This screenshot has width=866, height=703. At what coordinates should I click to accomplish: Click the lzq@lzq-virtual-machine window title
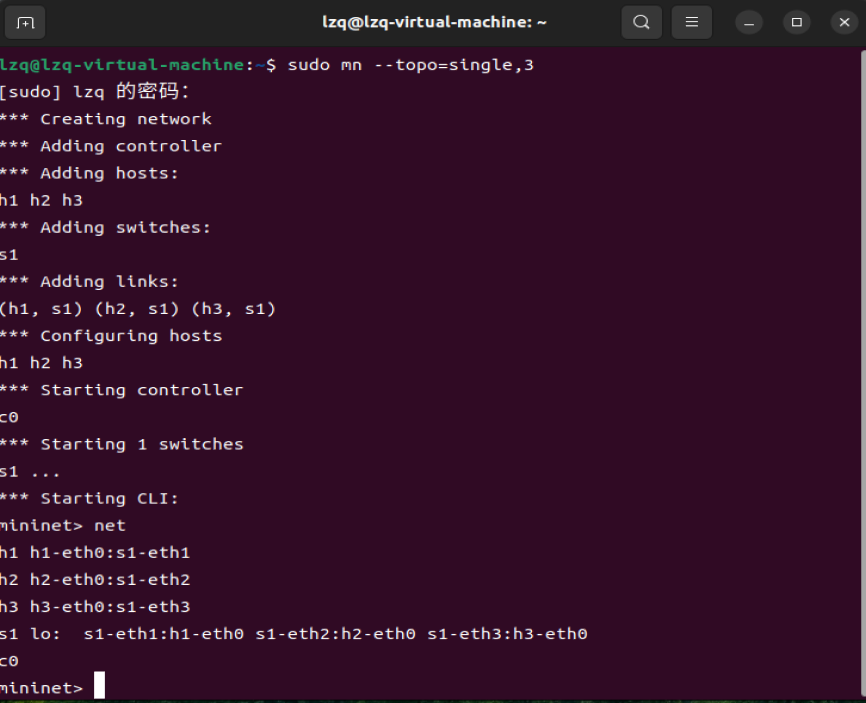point(434,22)
